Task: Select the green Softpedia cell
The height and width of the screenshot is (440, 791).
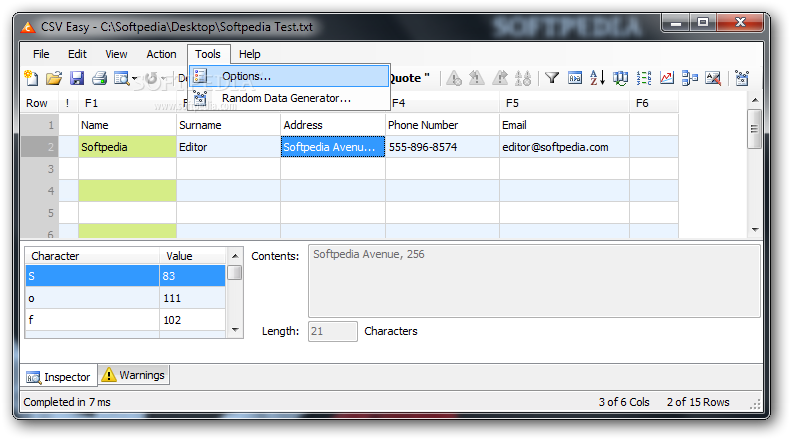Action: click(x=127, y=147)
